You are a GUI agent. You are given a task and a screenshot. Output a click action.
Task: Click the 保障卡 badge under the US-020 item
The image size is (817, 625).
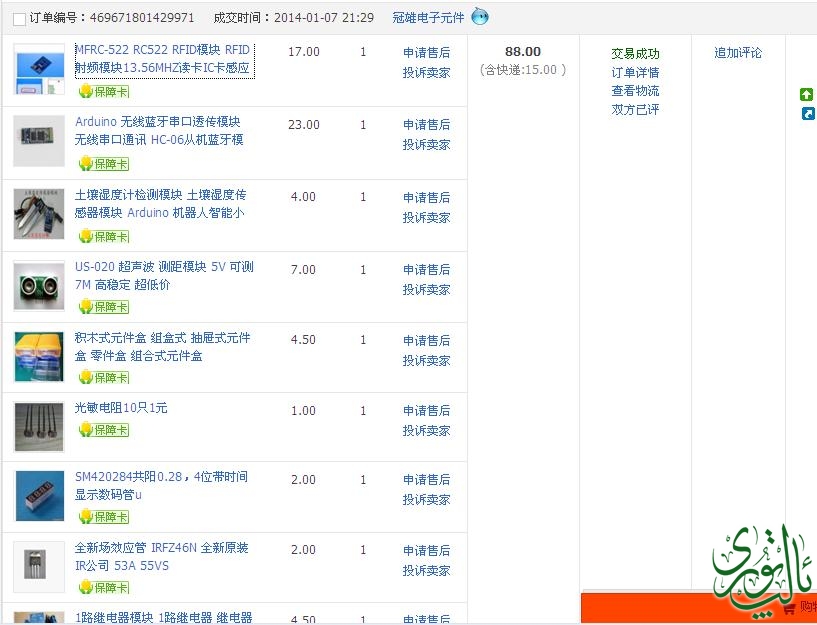[104, 306]
